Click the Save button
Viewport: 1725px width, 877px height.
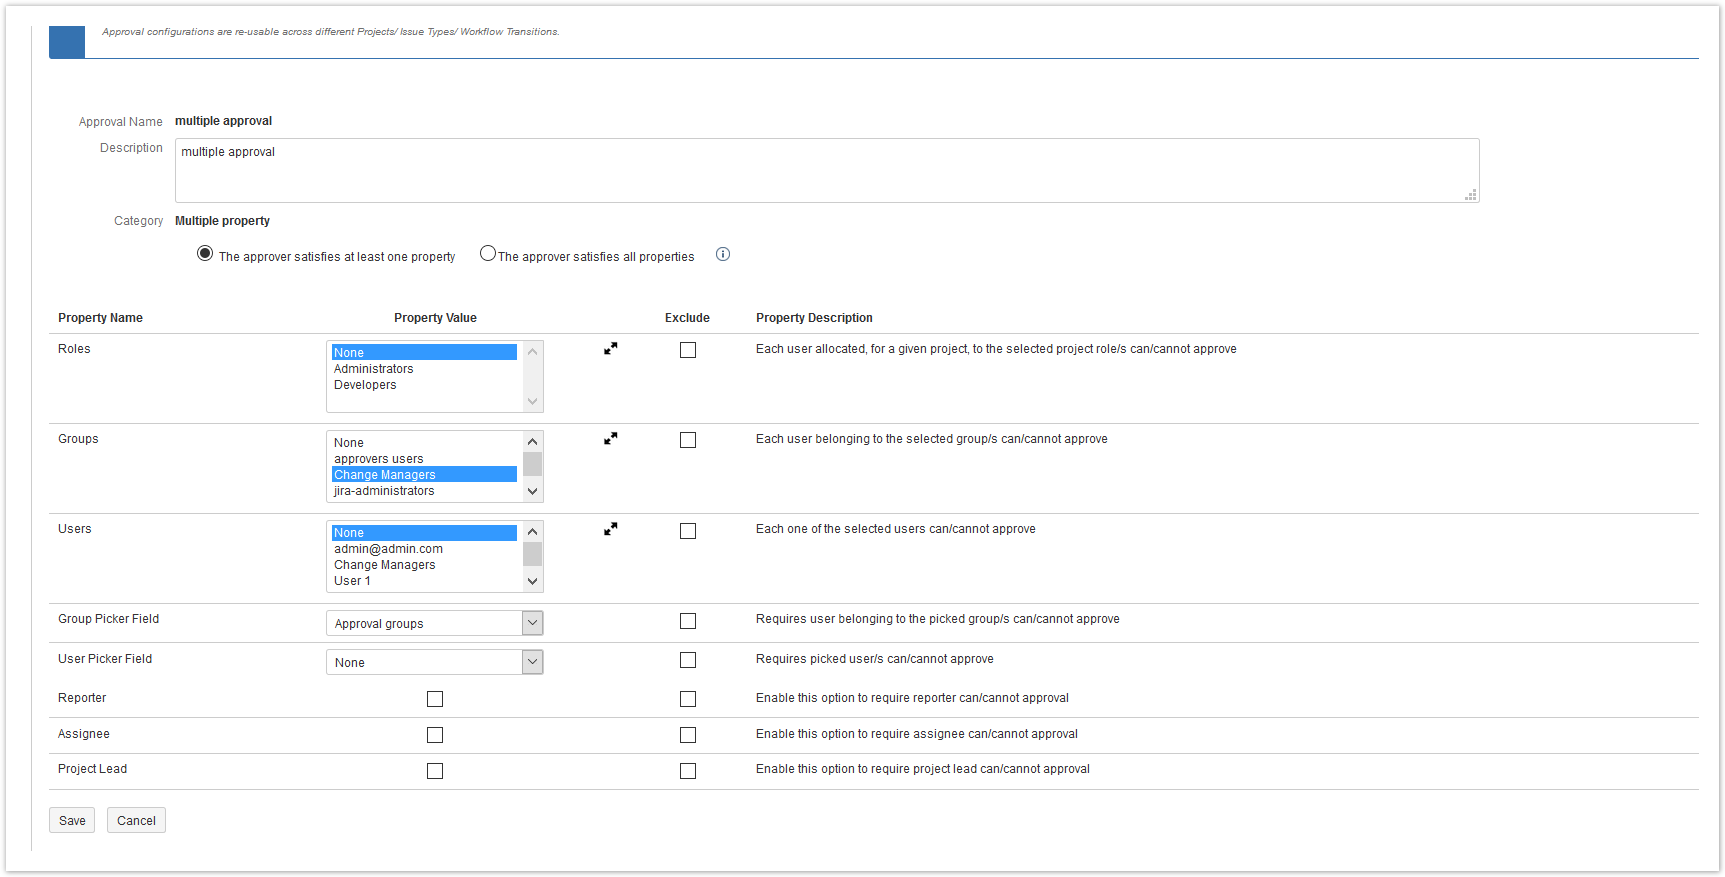(72, 821)
